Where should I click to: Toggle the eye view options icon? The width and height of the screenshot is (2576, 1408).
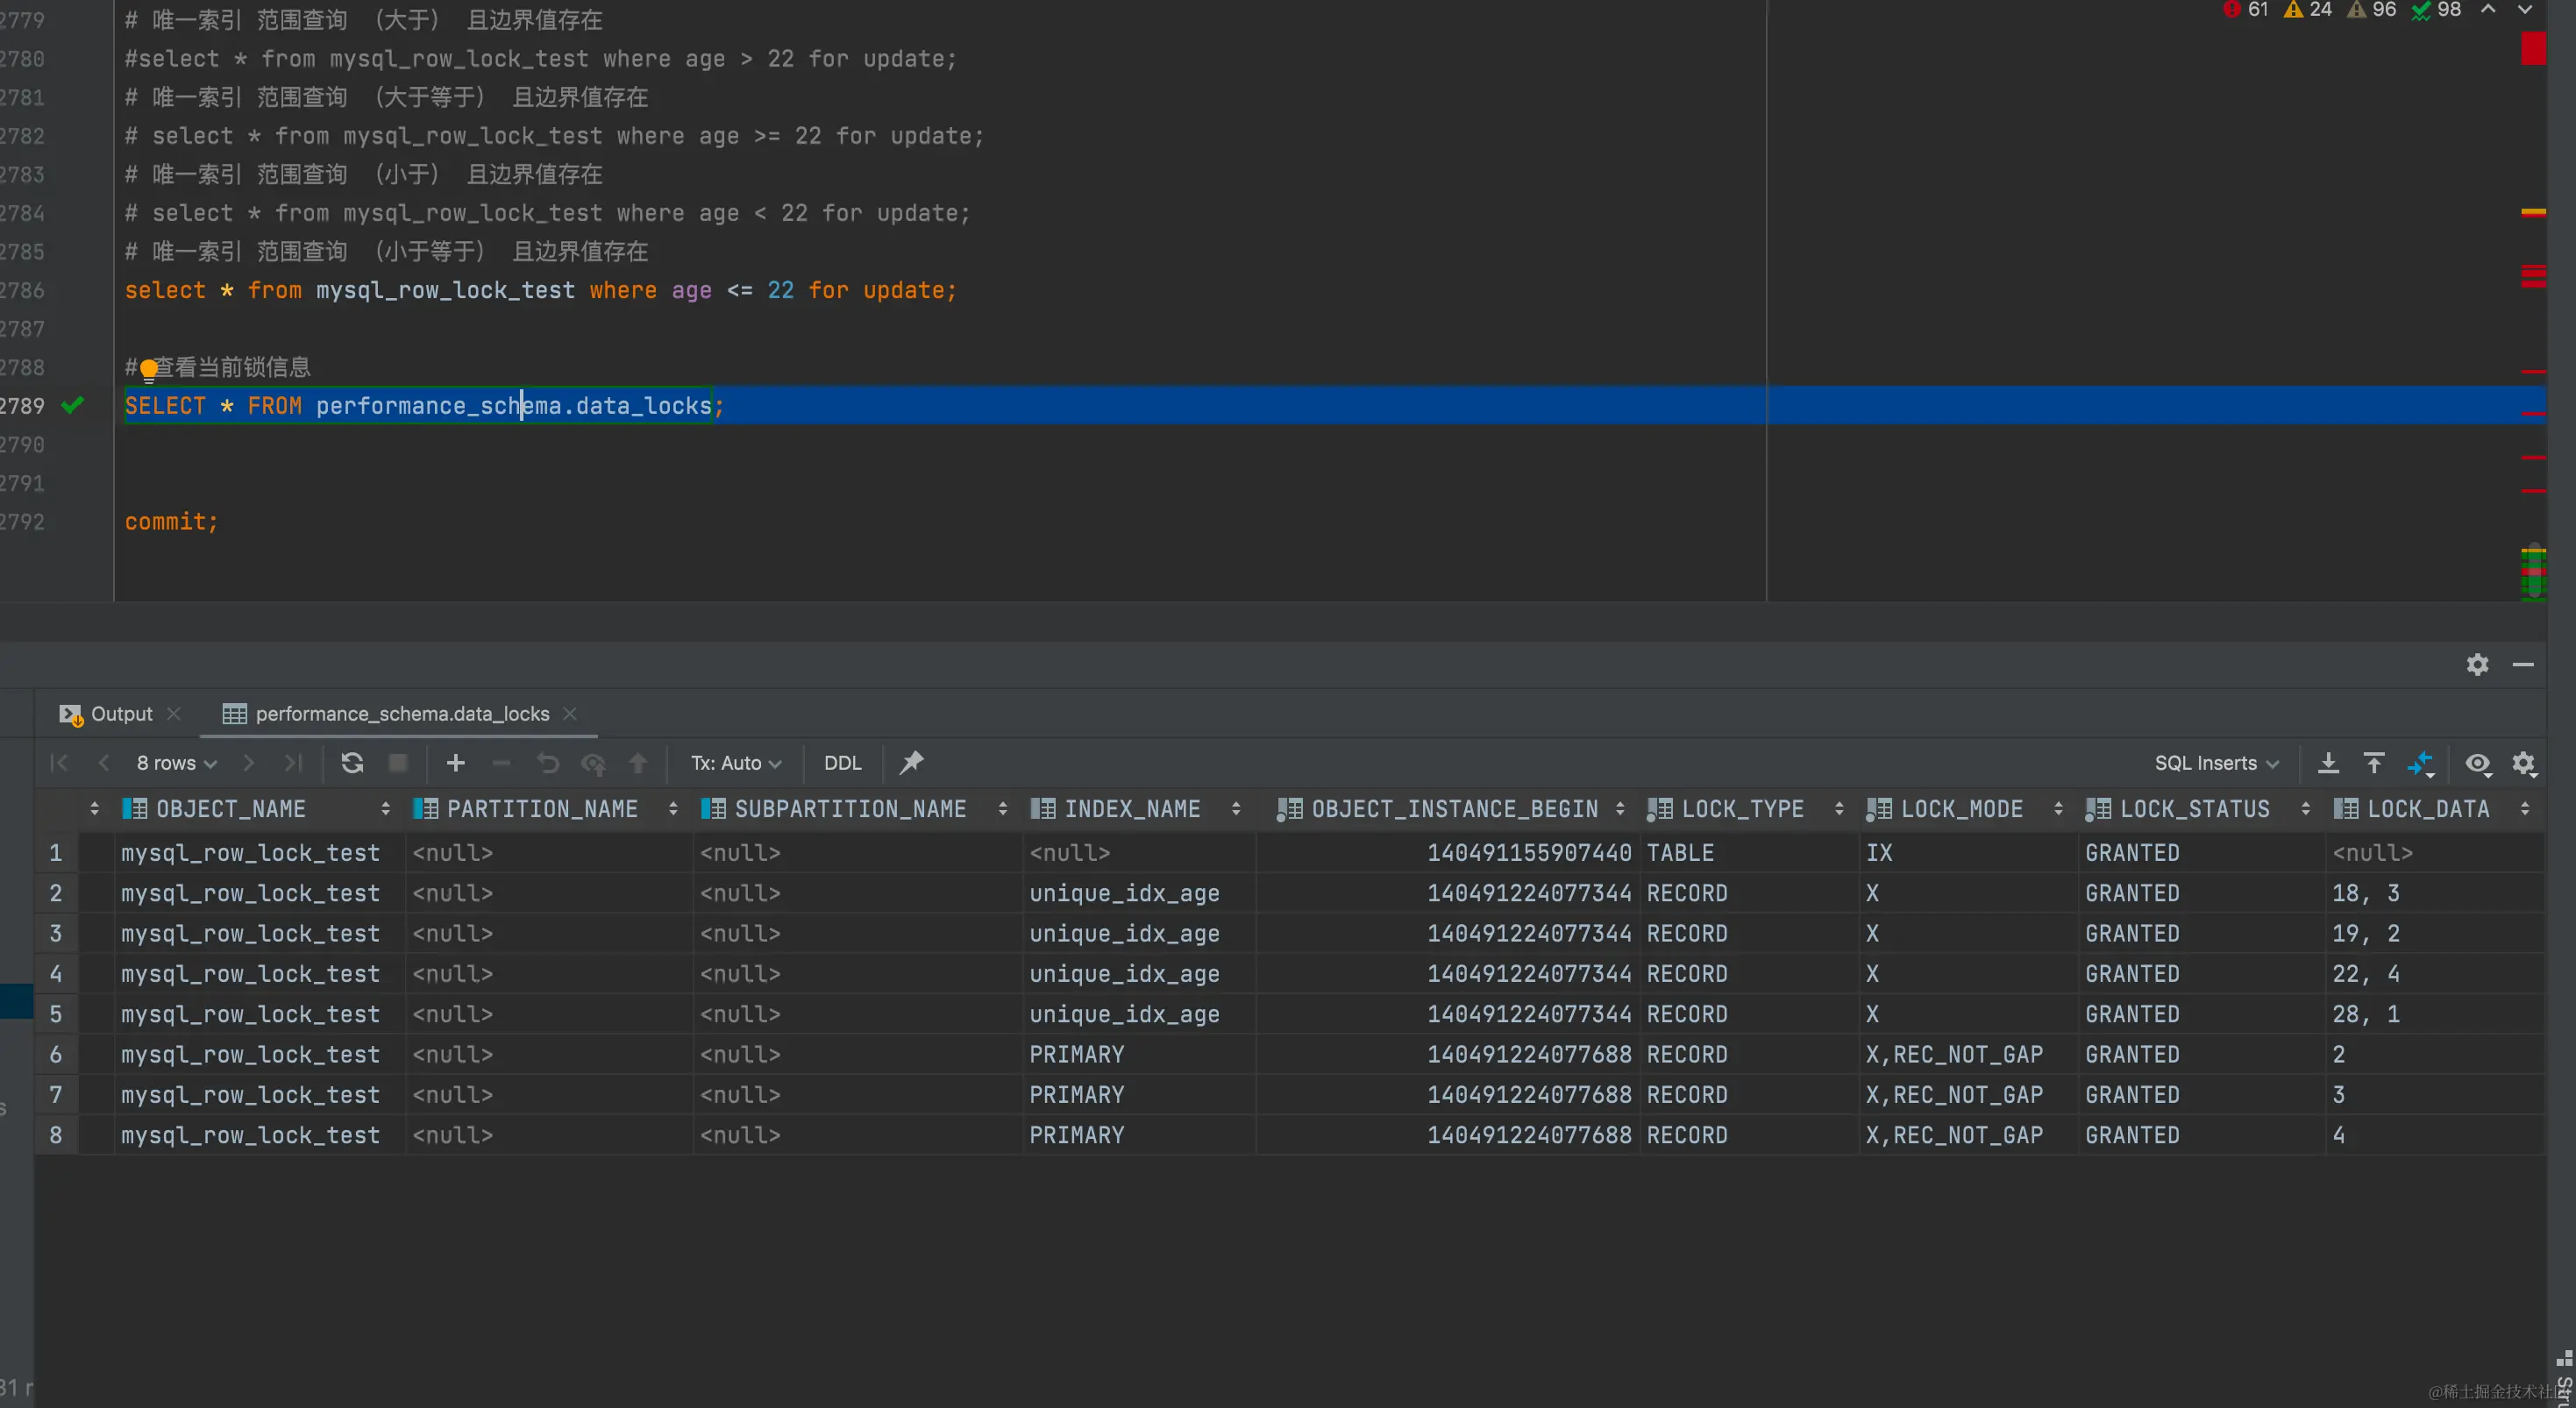point(2477,764)
